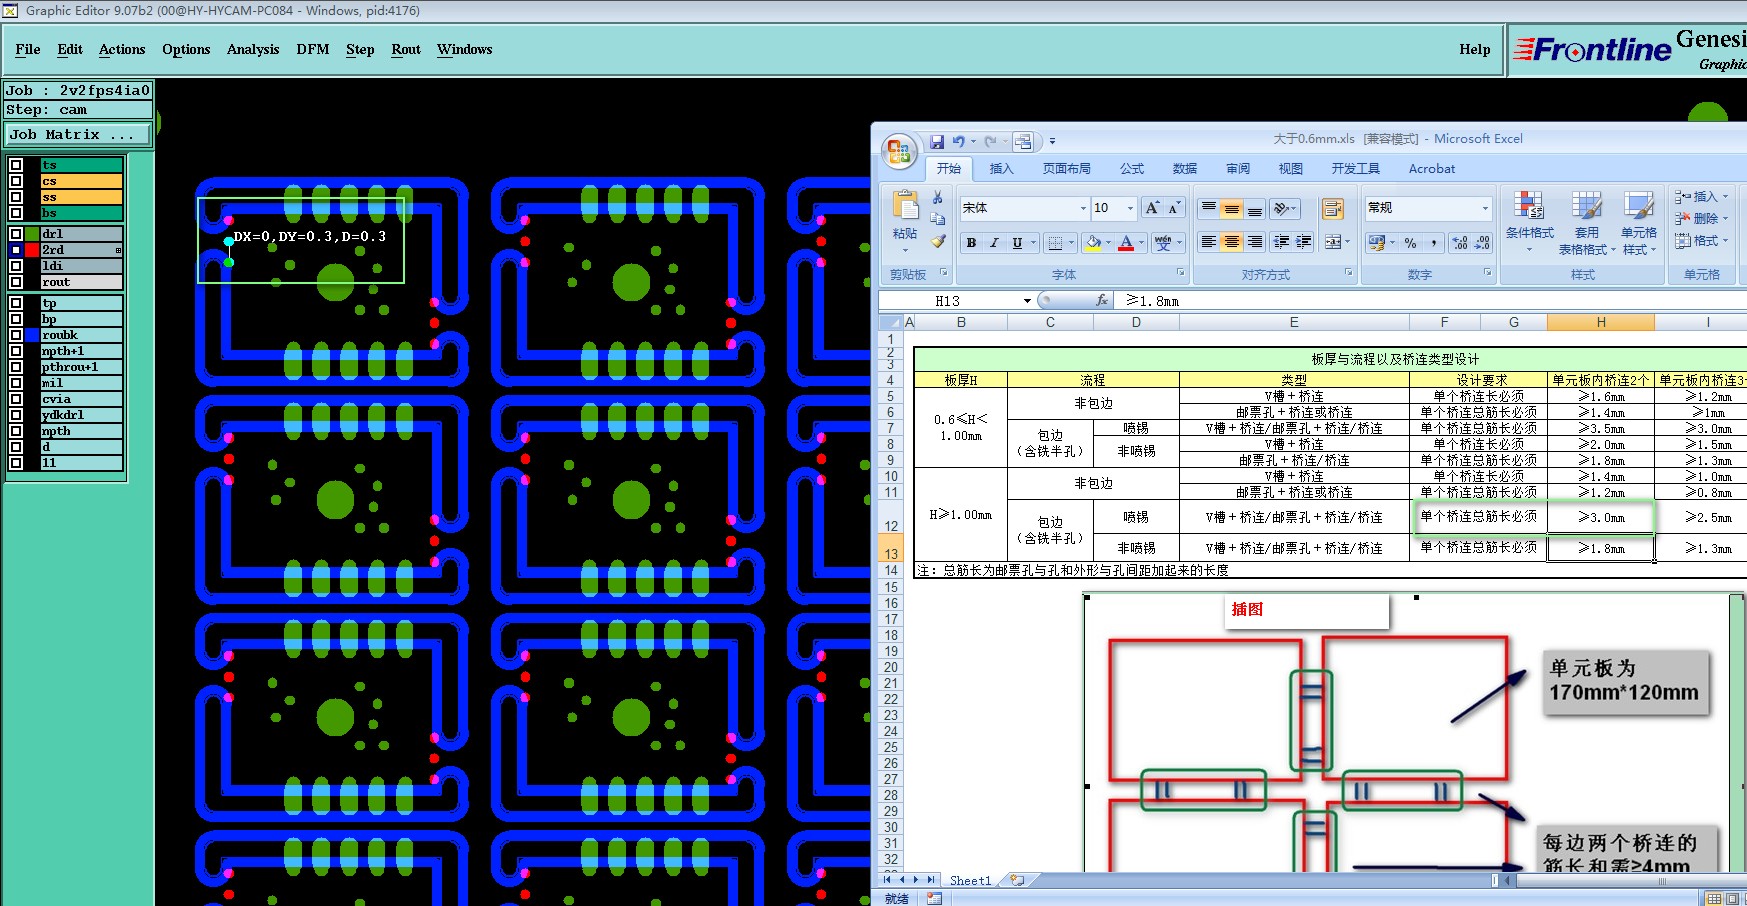
Task: Select the Format Painter brush in Excel
Action: [x=938, y=241]
